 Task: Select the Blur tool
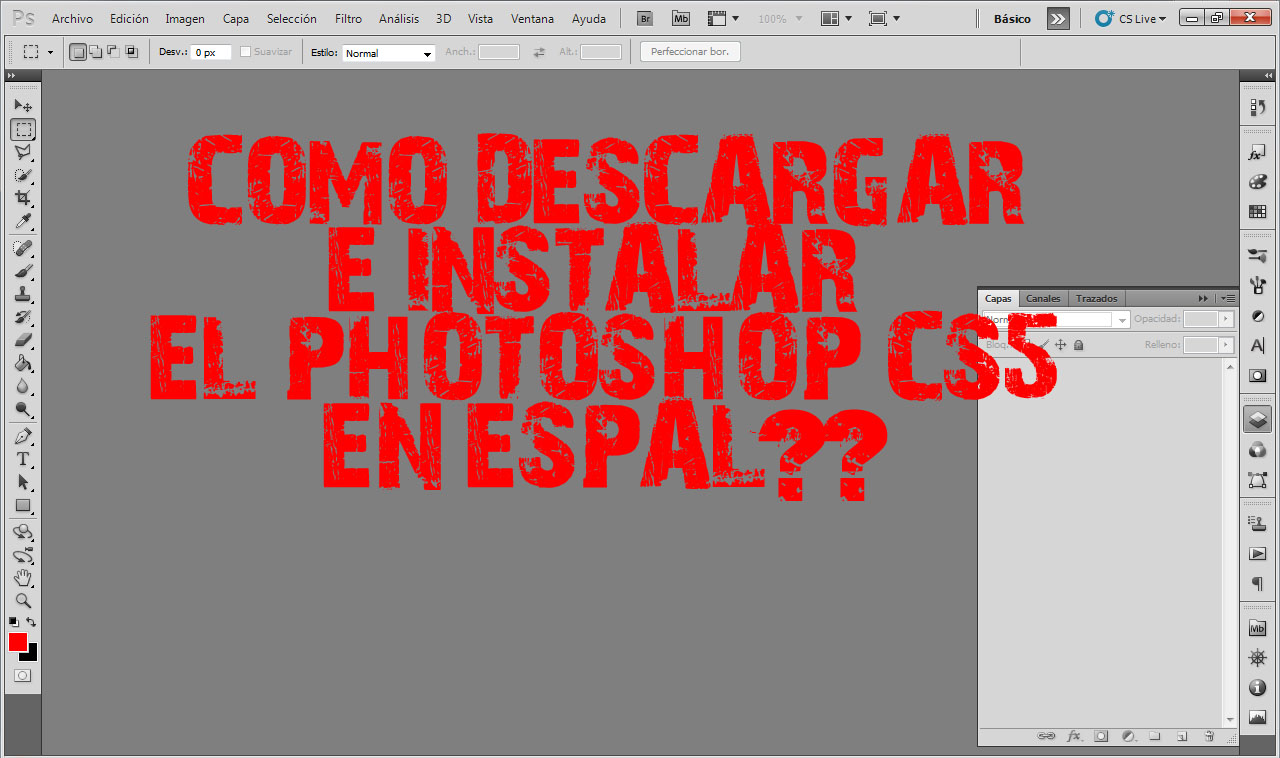coord(23,386)
